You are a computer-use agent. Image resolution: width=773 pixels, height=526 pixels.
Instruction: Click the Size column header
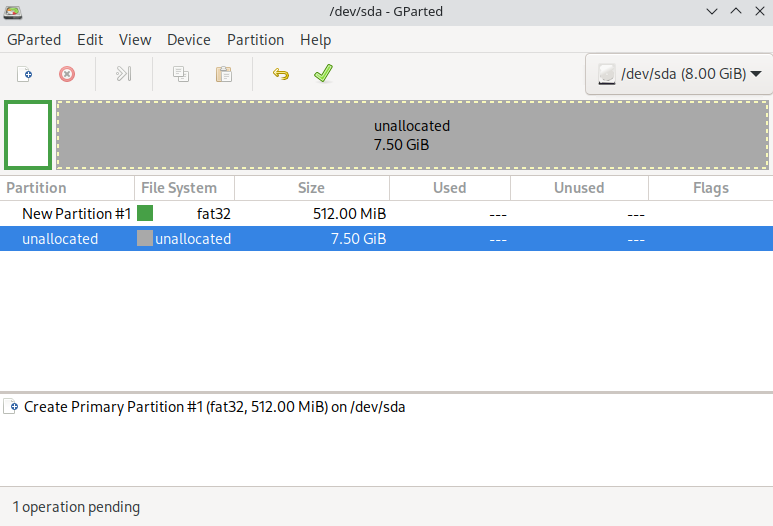click(311, 188)
